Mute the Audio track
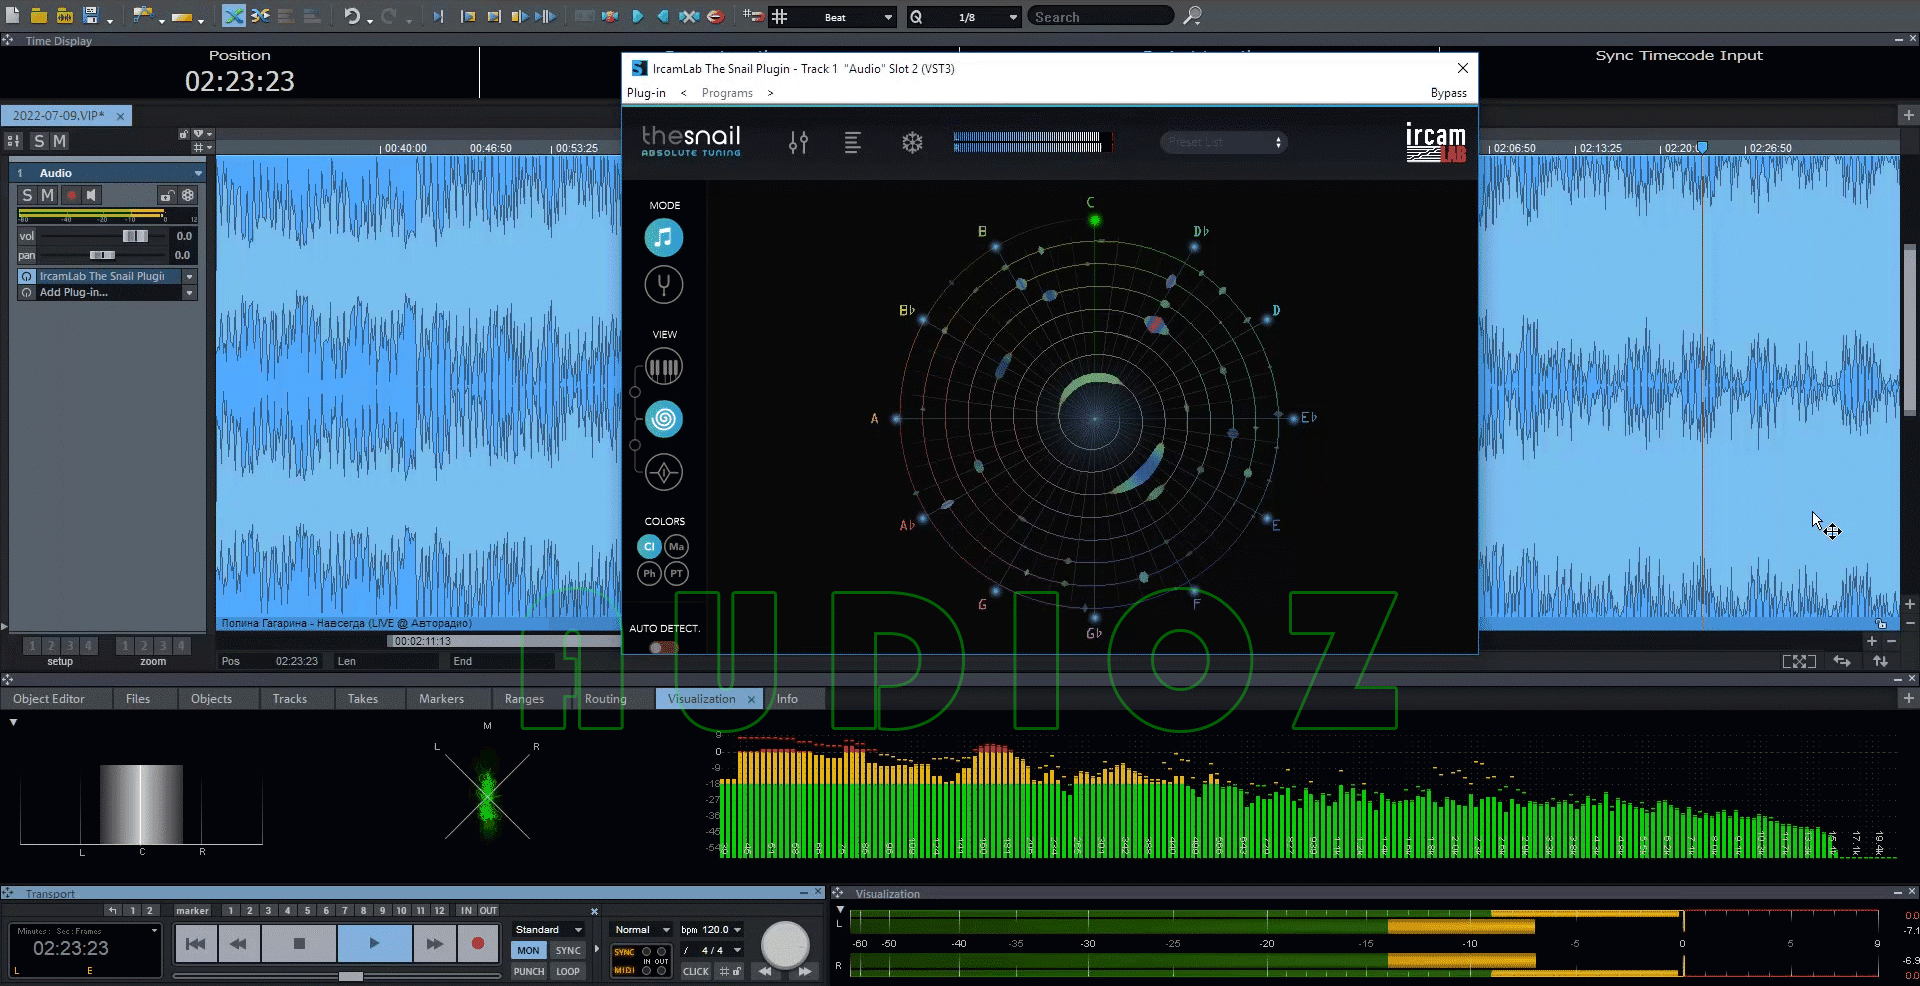This screenshot has width=1920, height=986. 47,196
